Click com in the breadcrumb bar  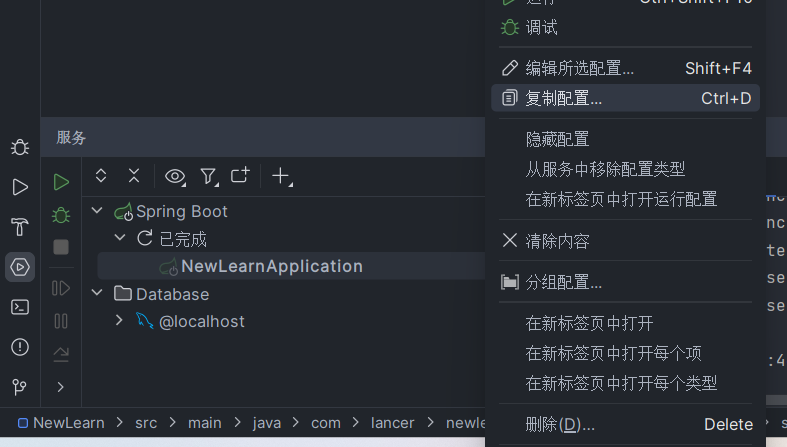pyautogui.click(x=326, y=423)
